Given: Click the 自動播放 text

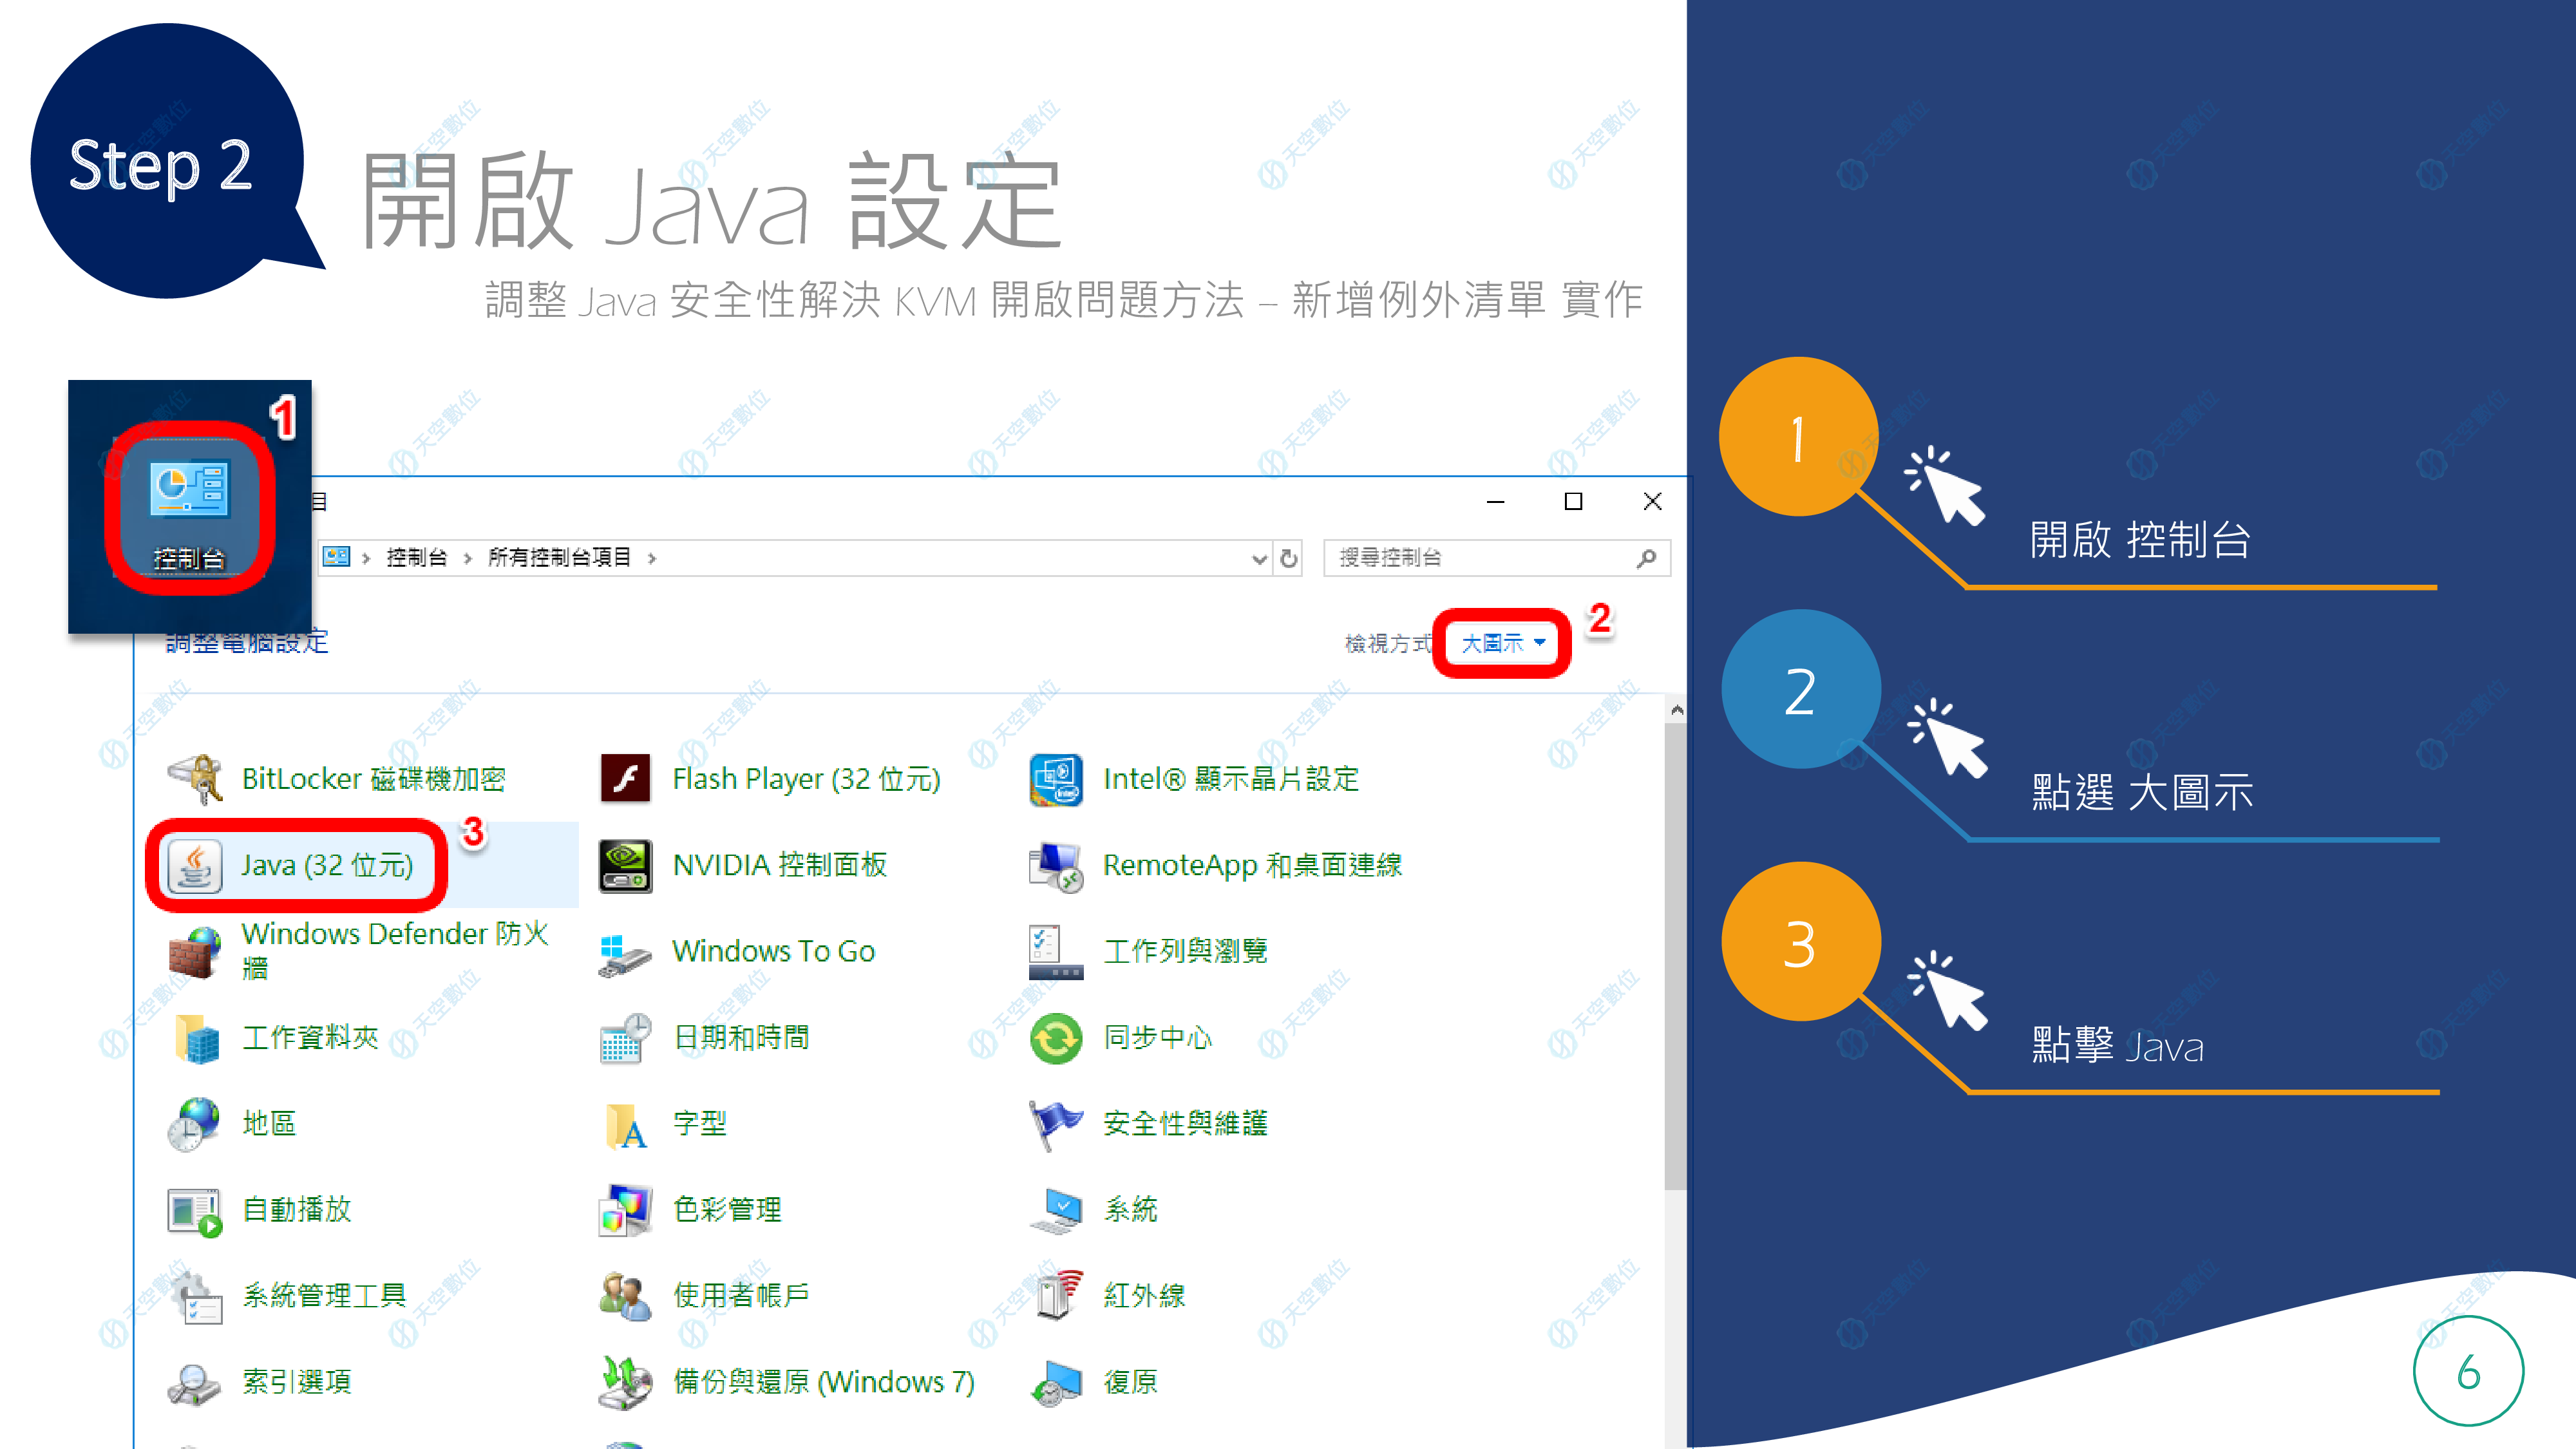Looking at the screenshot, I should pos(297,1210).
